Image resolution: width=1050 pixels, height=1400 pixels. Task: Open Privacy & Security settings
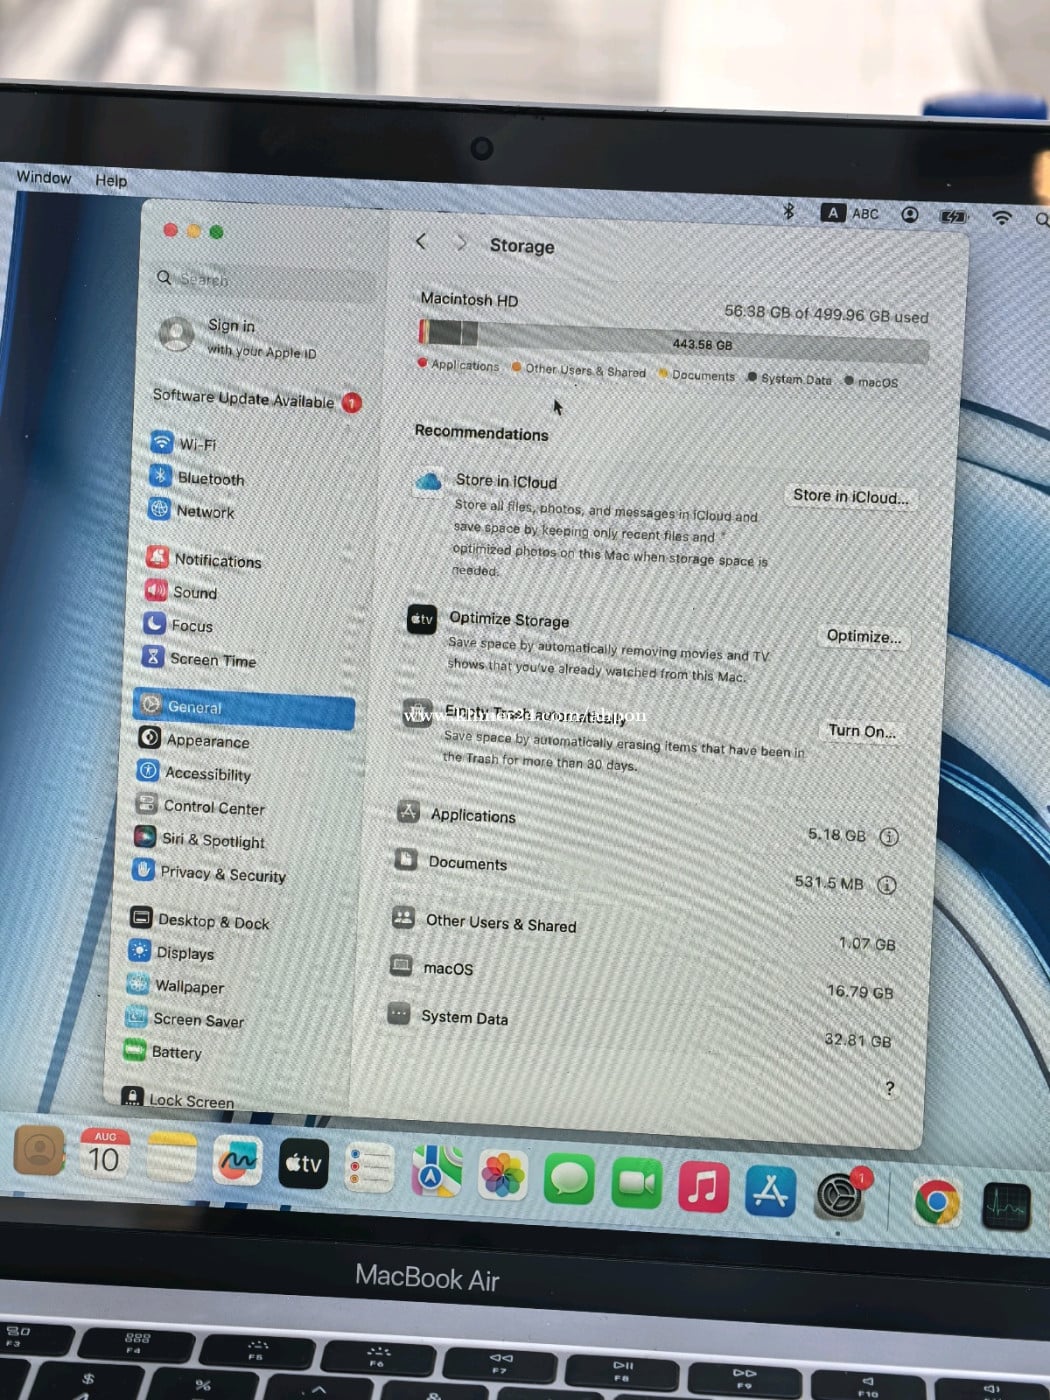pos(209,873)
